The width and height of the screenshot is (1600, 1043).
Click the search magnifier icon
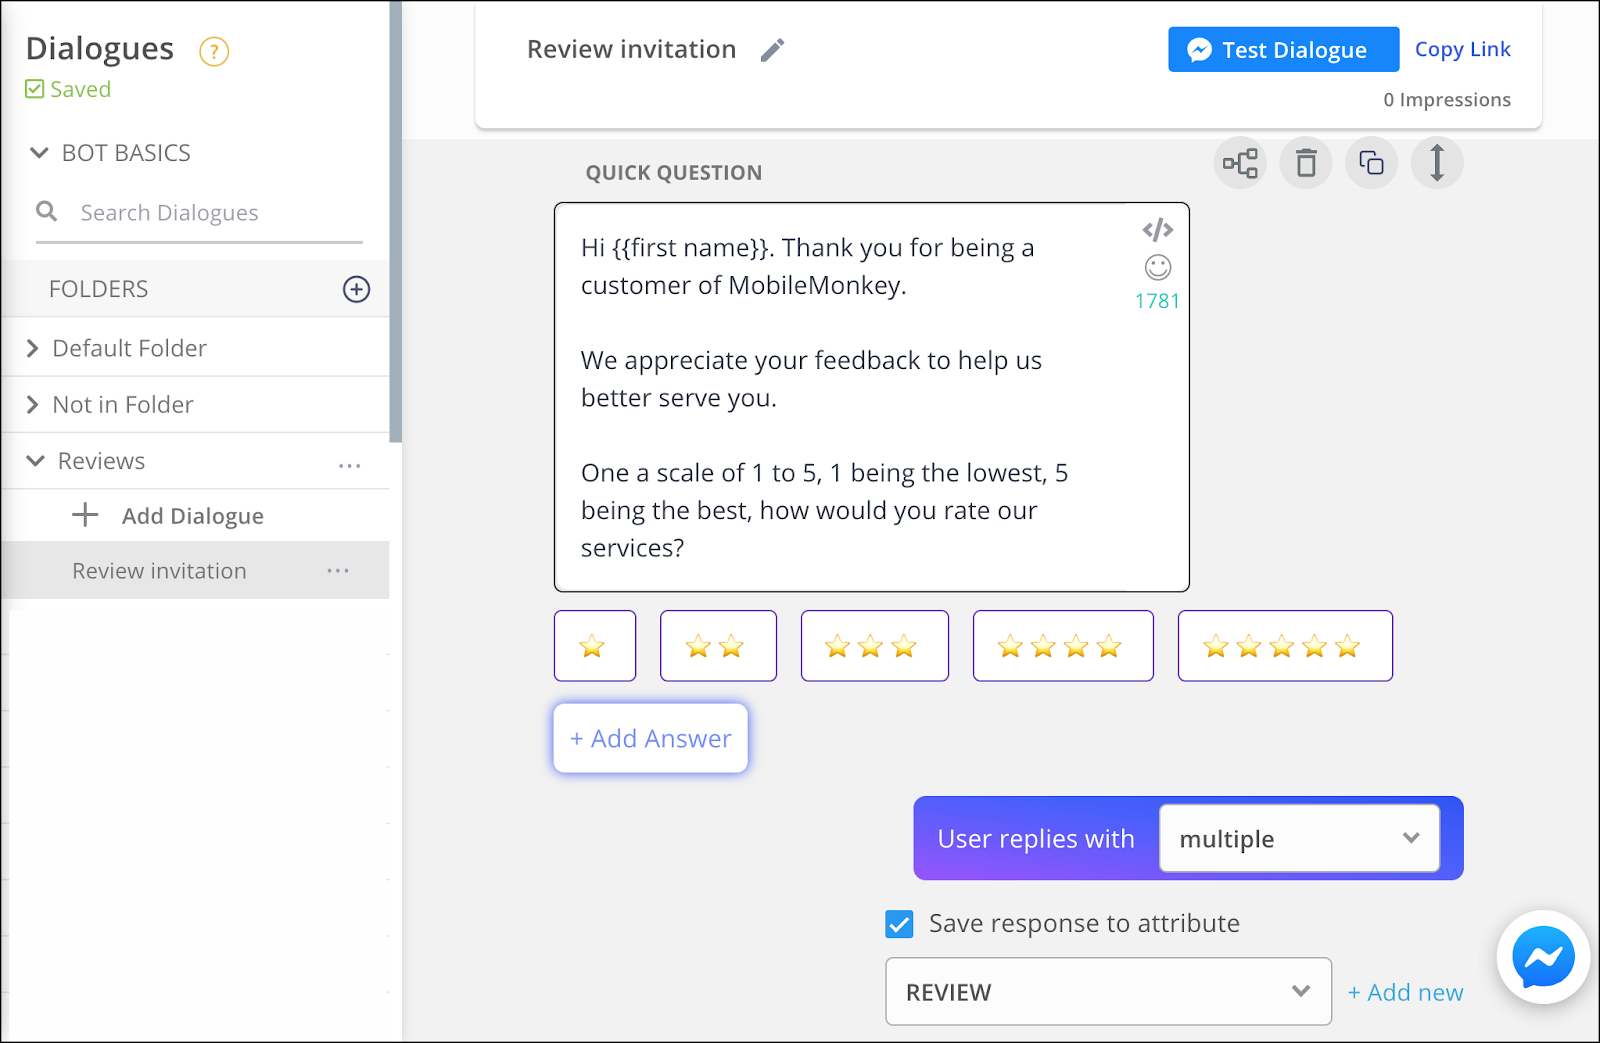[46, 211]
